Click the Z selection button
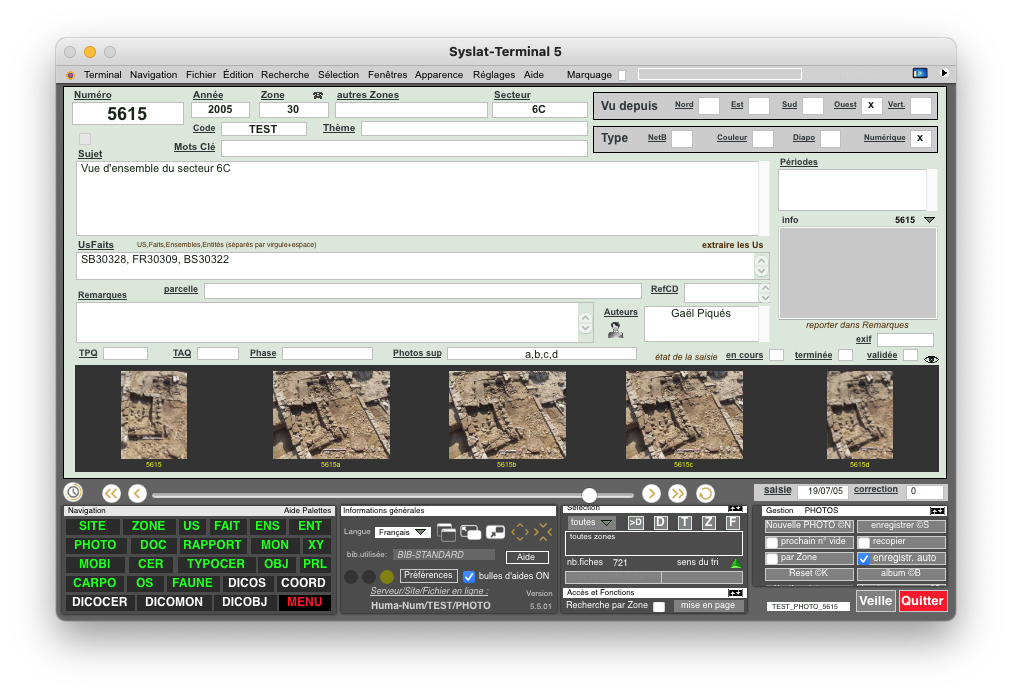1012x695 pixels. point(709,523)
